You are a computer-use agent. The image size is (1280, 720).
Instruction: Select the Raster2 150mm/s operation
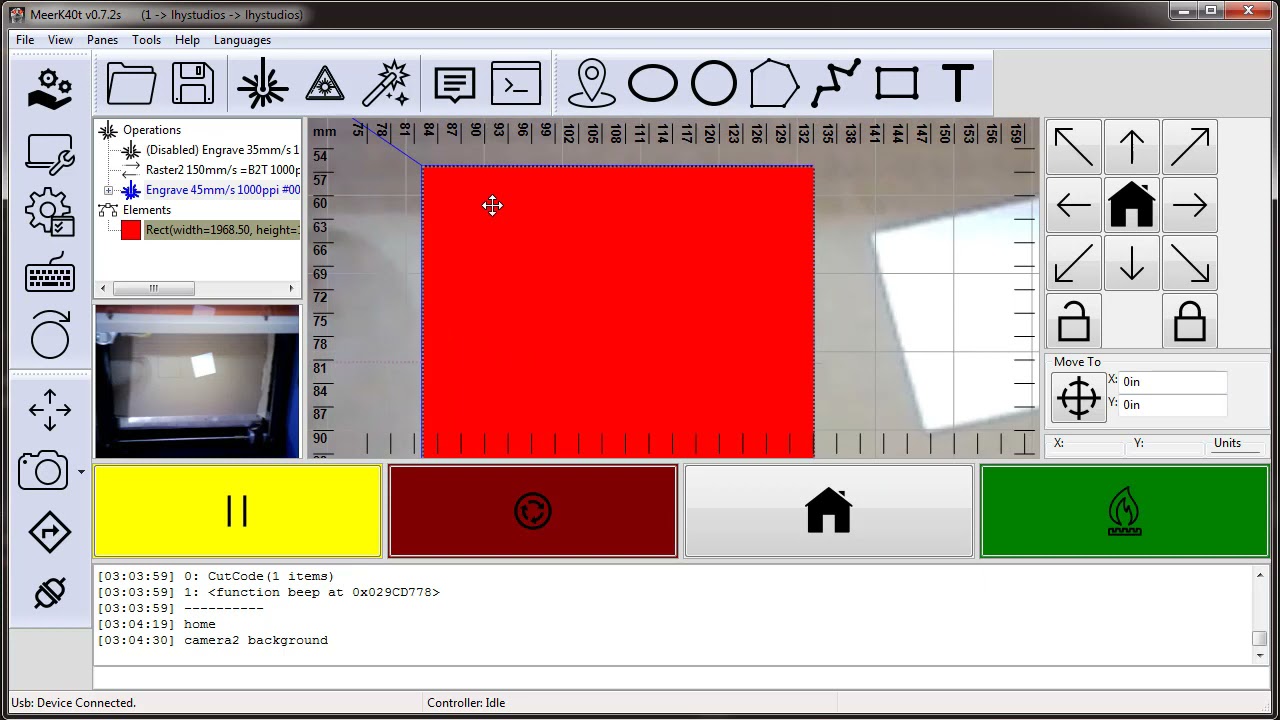click(x=222, y=170)
